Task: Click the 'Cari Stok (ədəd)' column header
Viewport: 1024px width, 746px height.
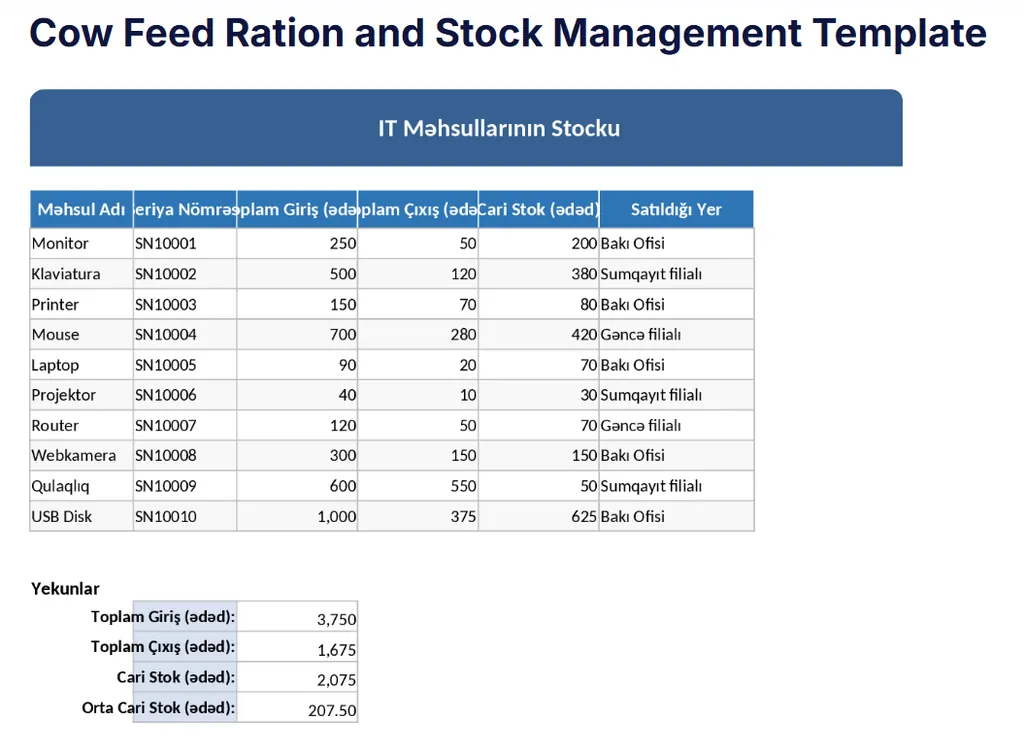Action: pyautogui.click(x=538, y=209)
